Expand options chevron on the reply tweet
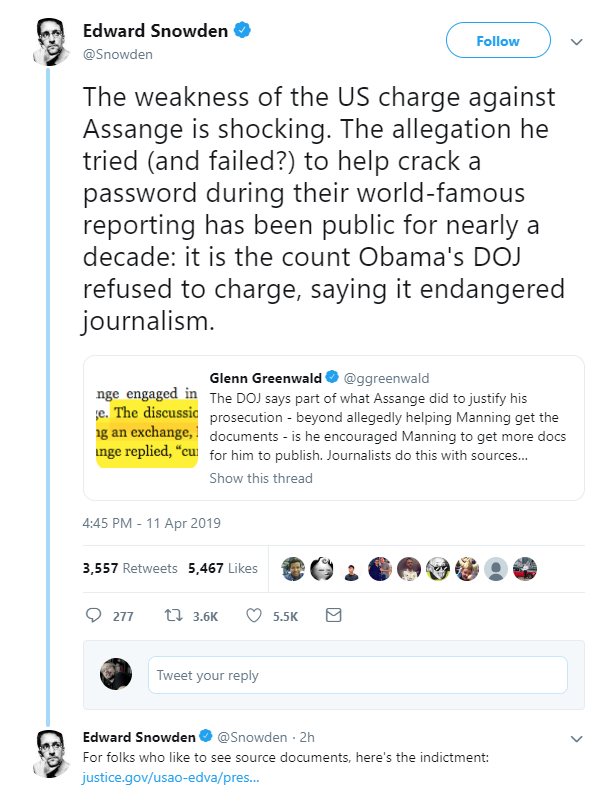600x795 pixels. [x=576, y=739]
